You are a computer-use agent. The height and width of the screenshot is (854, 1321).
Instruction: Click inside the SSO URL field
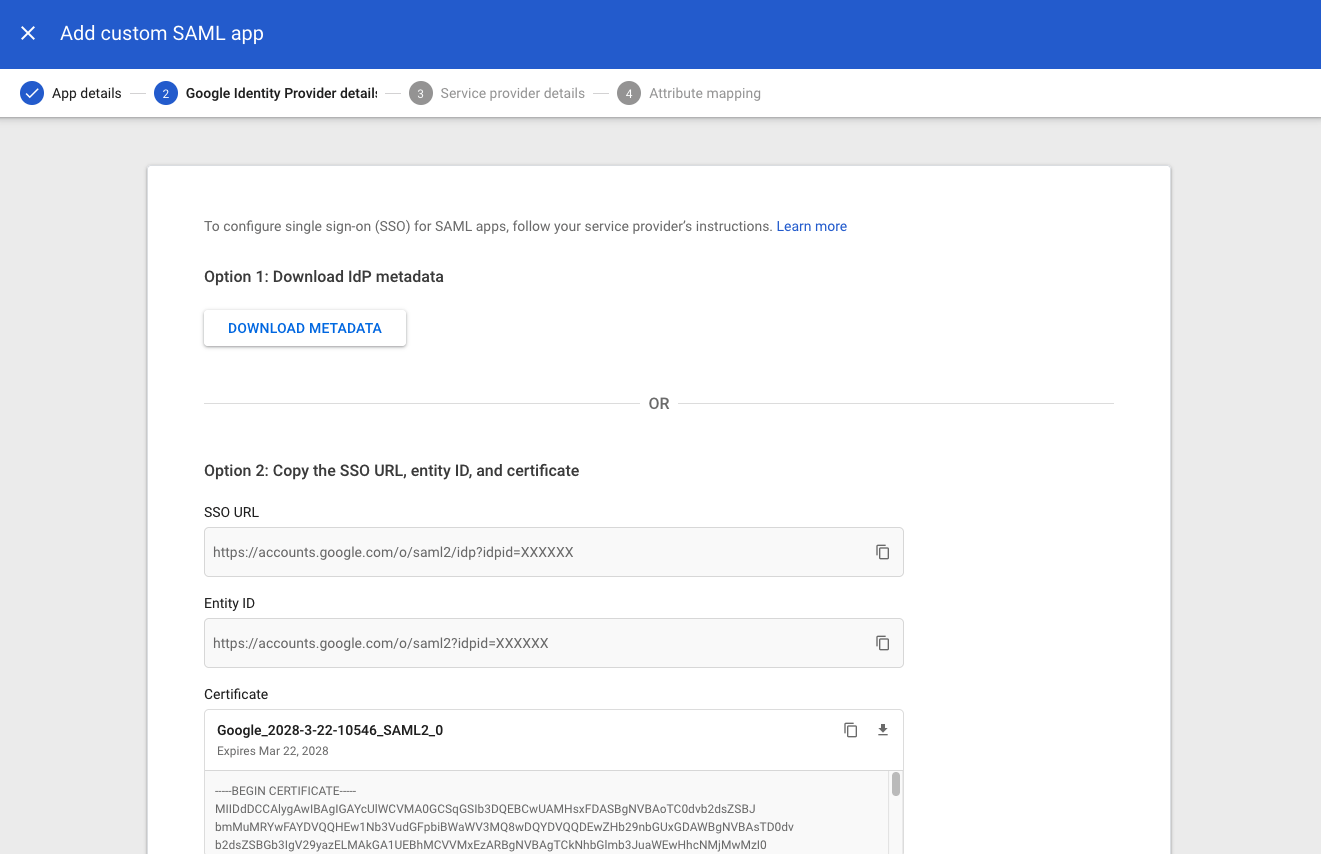[530, 552]
